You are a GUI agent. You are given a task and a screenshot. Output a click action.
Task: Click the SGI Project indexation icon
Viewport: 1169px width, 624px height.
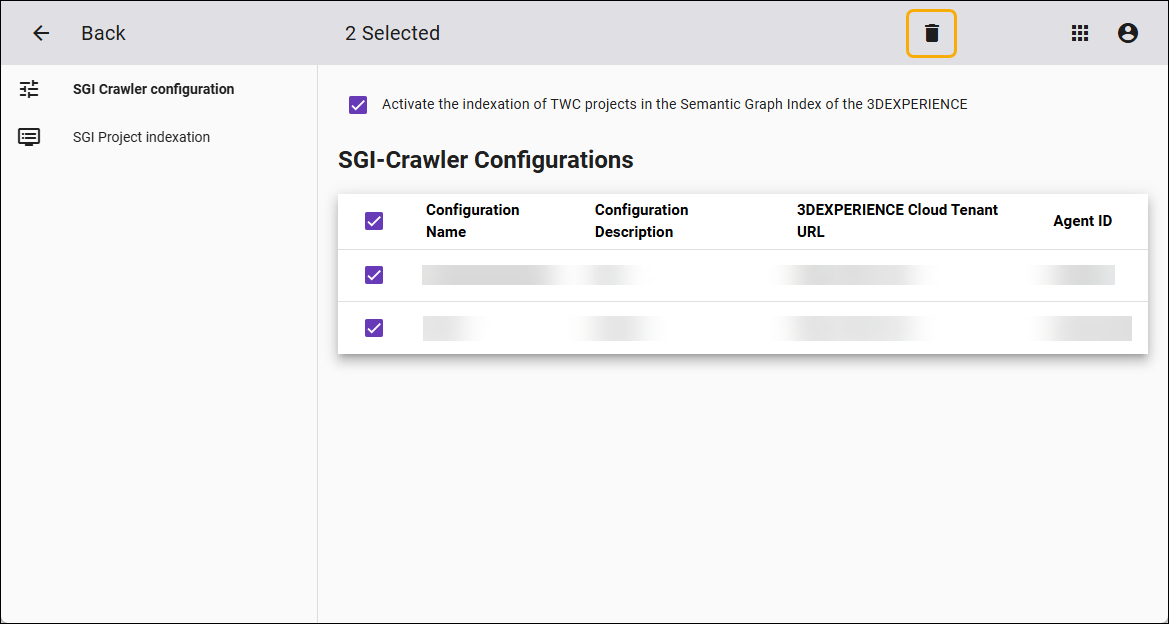30,137
